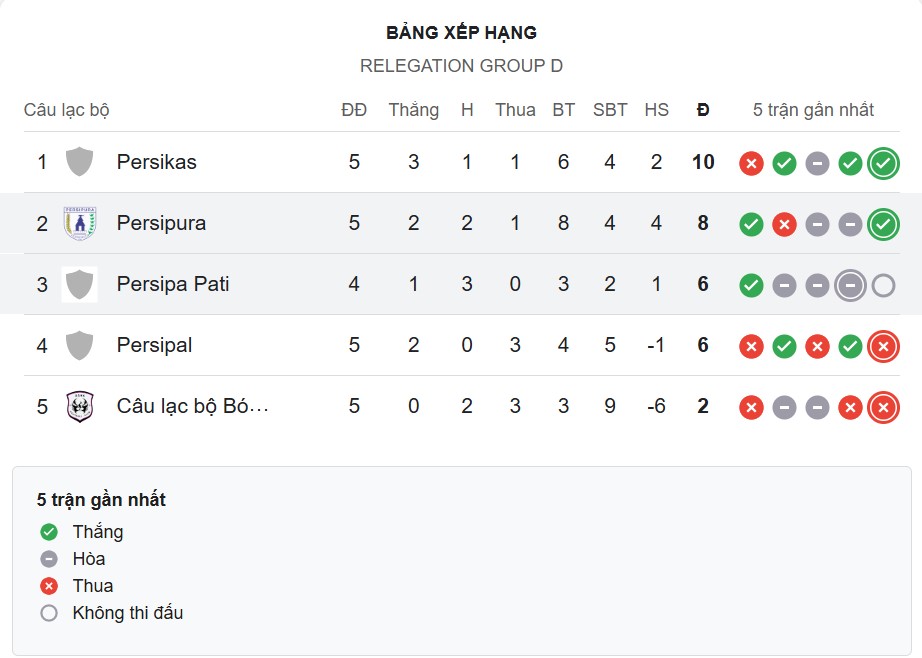Screen dimensions: 922x658
Task: Select the Persikas shield badge icon
Action: 79,162
